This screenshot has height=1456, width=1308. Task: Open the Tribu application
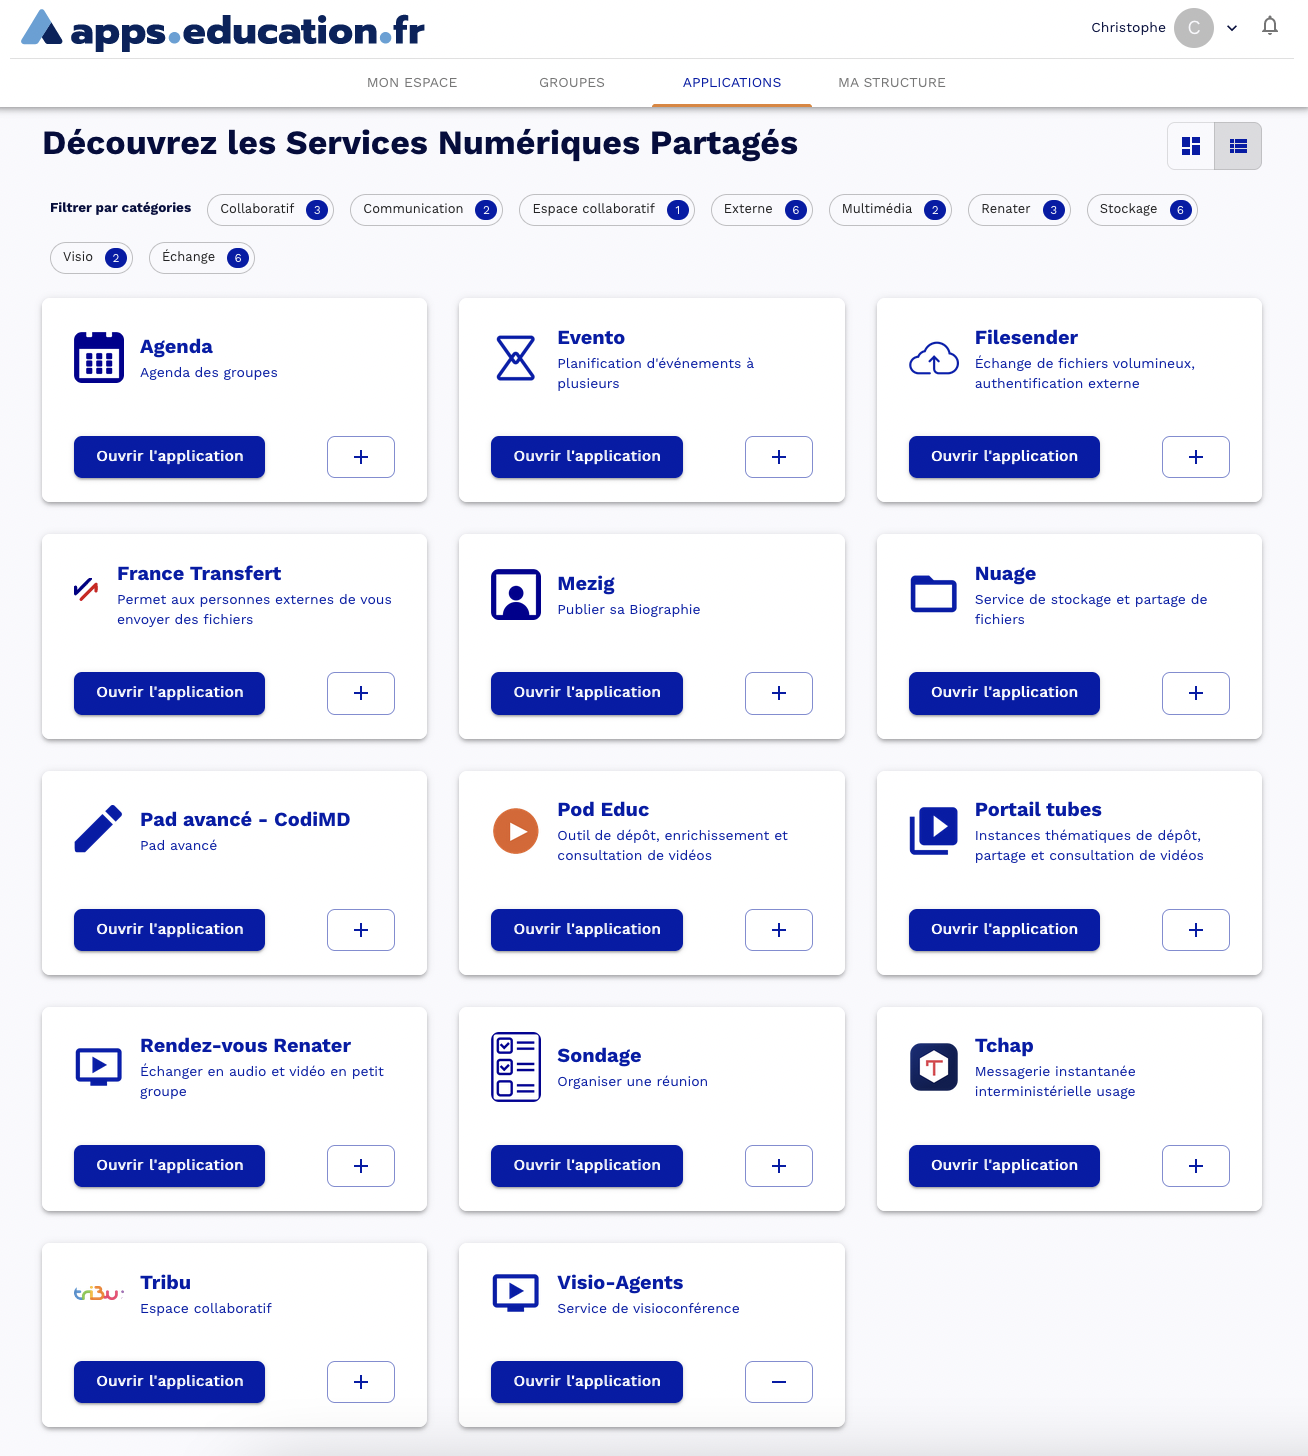170,1382
